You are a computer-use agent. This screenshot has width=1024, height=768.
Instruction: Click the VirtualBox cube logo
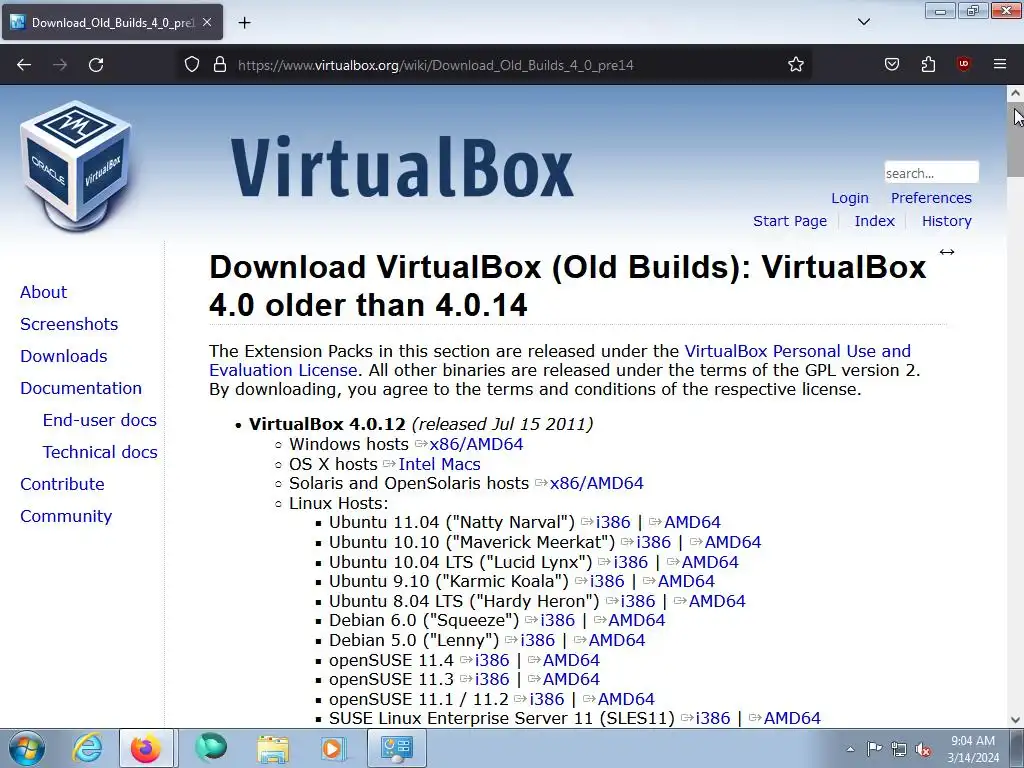(75, 166)
